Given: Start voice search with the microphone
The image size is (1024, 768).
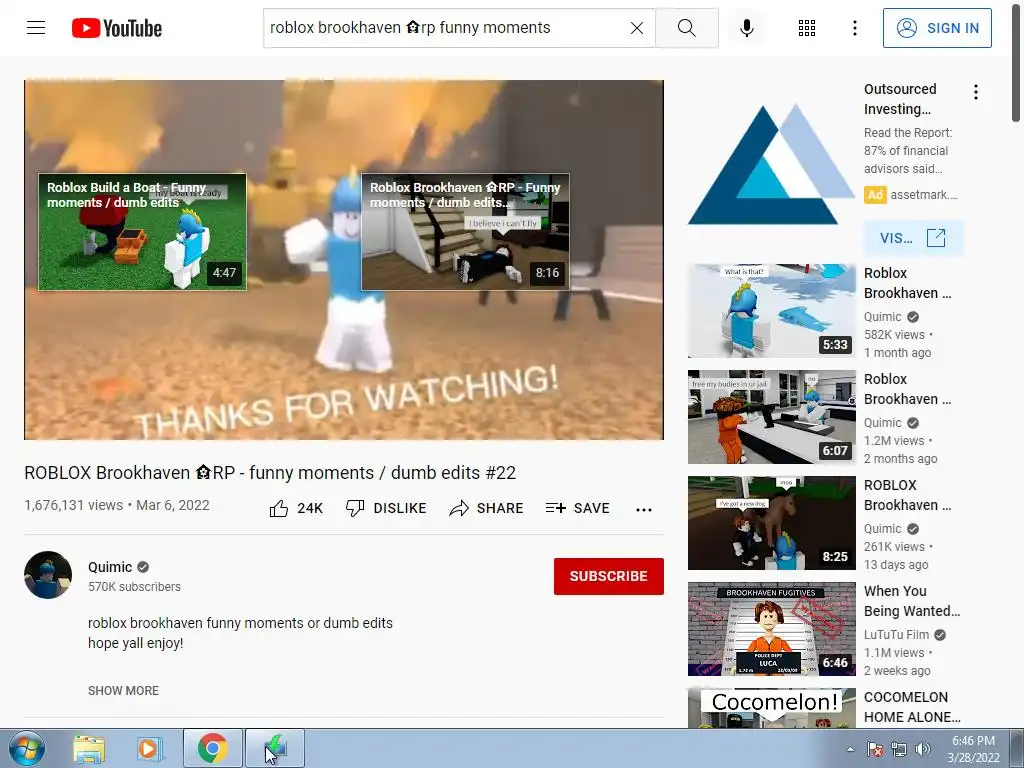Looking at the screenshot, I should (747, 28).
